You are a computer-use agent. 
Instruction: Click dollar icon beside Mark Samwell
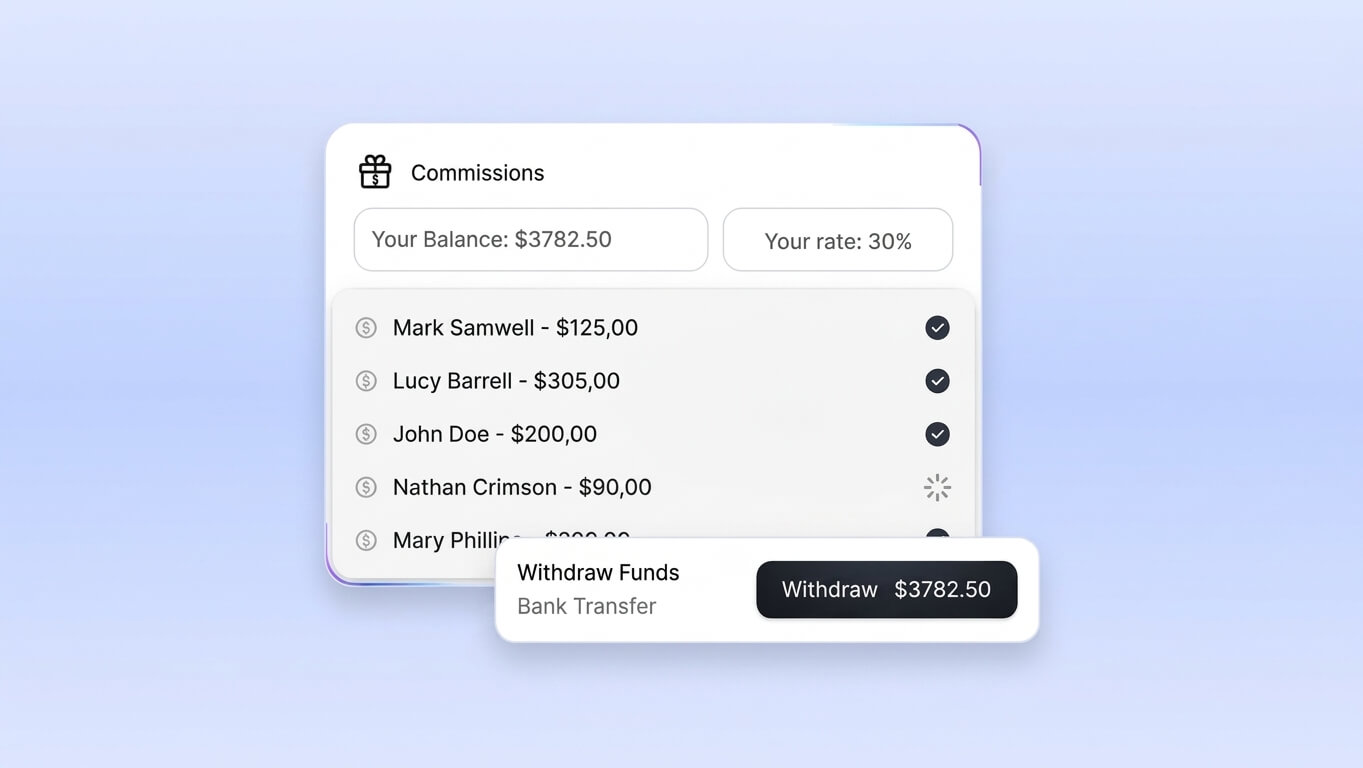pyautogui.click(x=366, y=328)
